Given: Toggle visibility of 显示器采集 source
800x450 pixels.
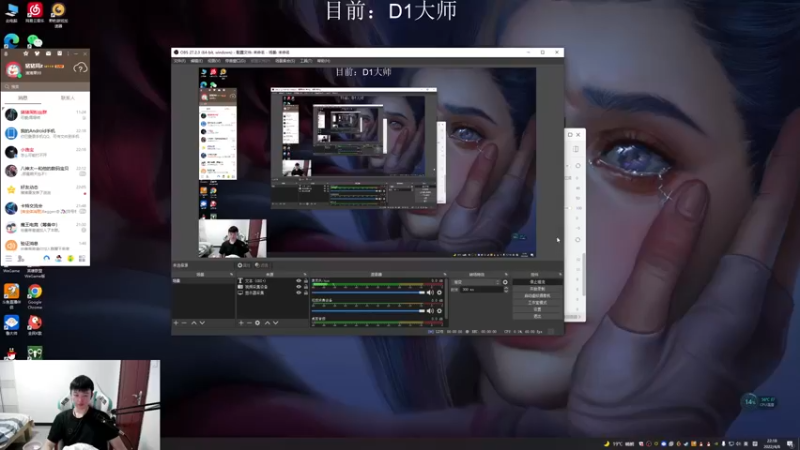Looking at the screenshot, I should pyautogui.click(x=299, y=293).
